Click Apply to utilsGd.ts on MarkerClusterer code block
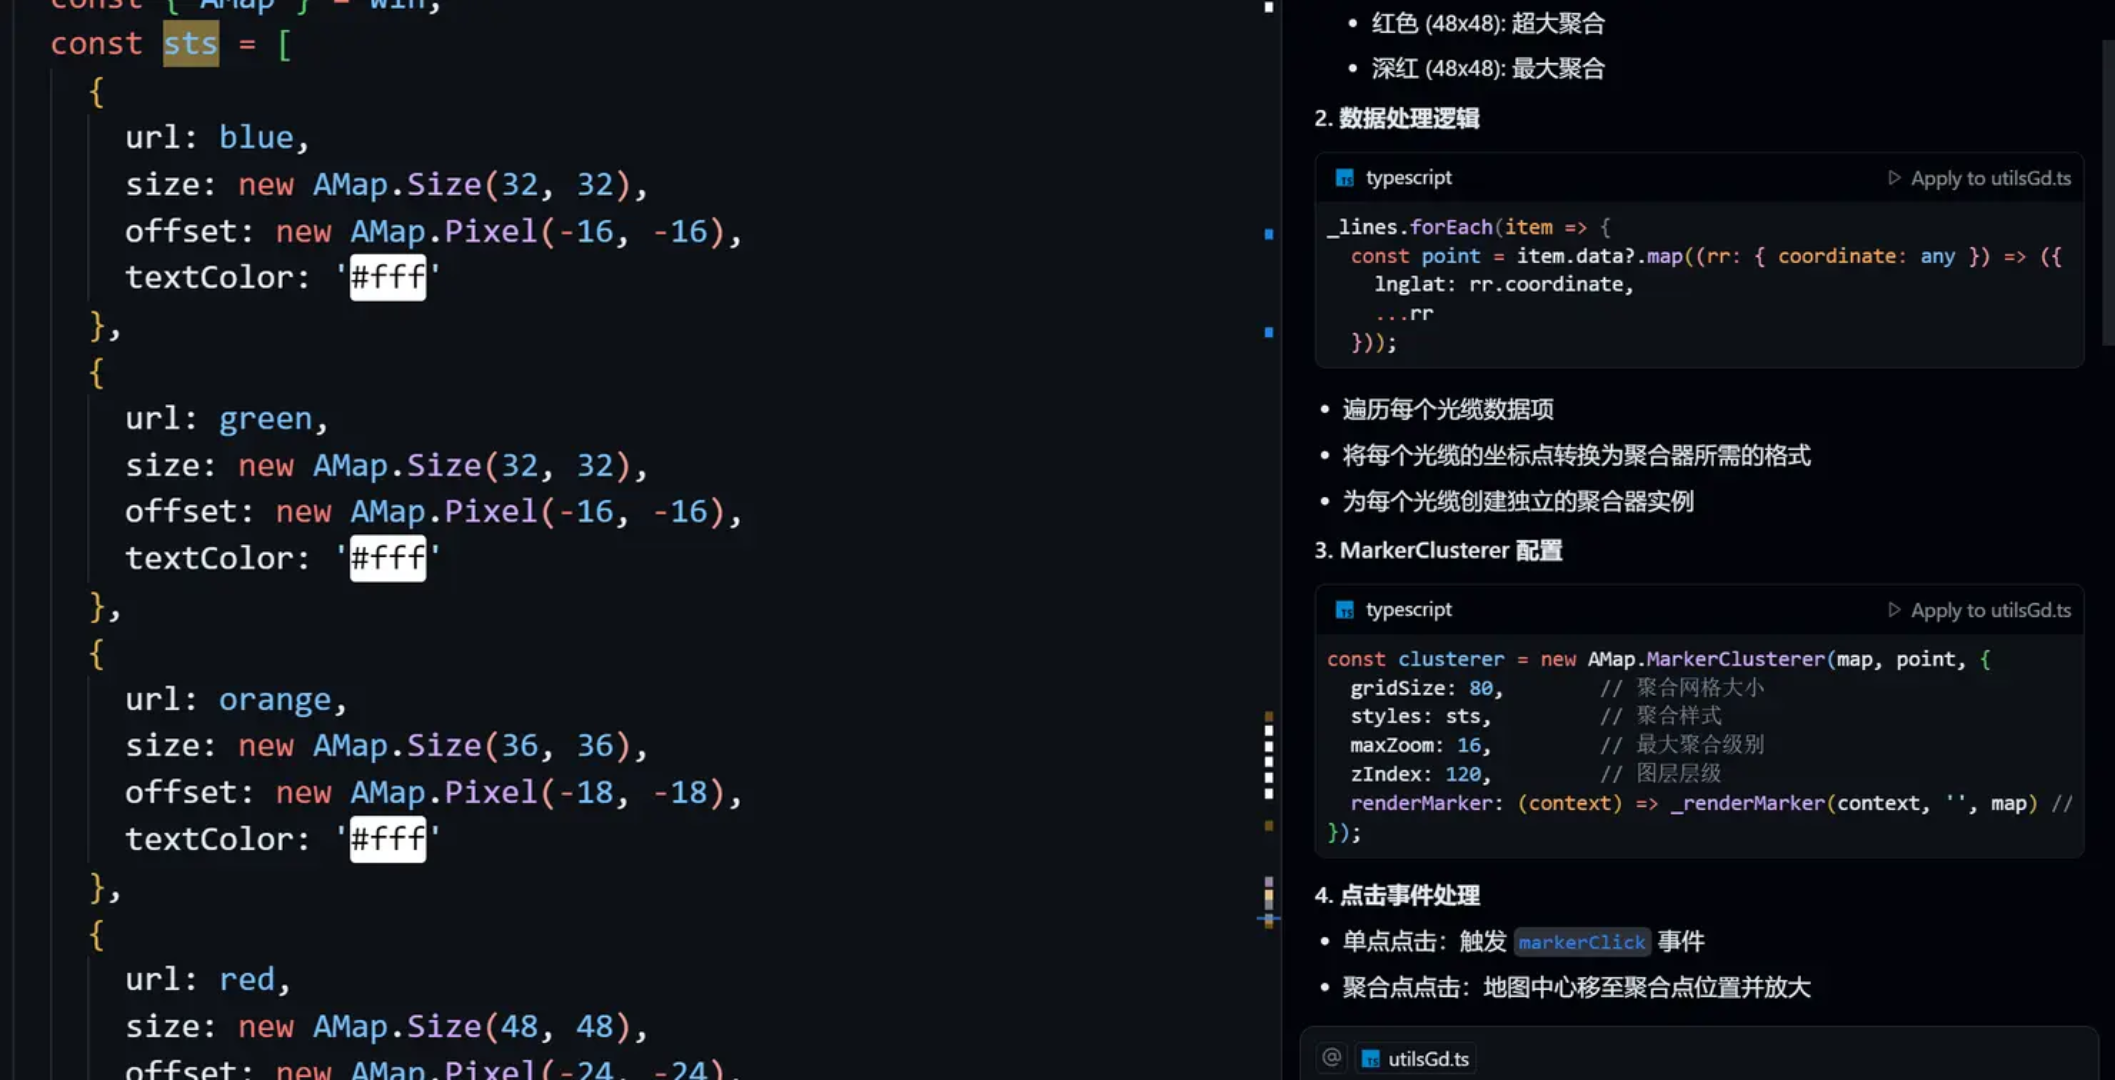Image resolution: width=2115 pixels, height=1080 pixels. click(x=1990, y=610)
